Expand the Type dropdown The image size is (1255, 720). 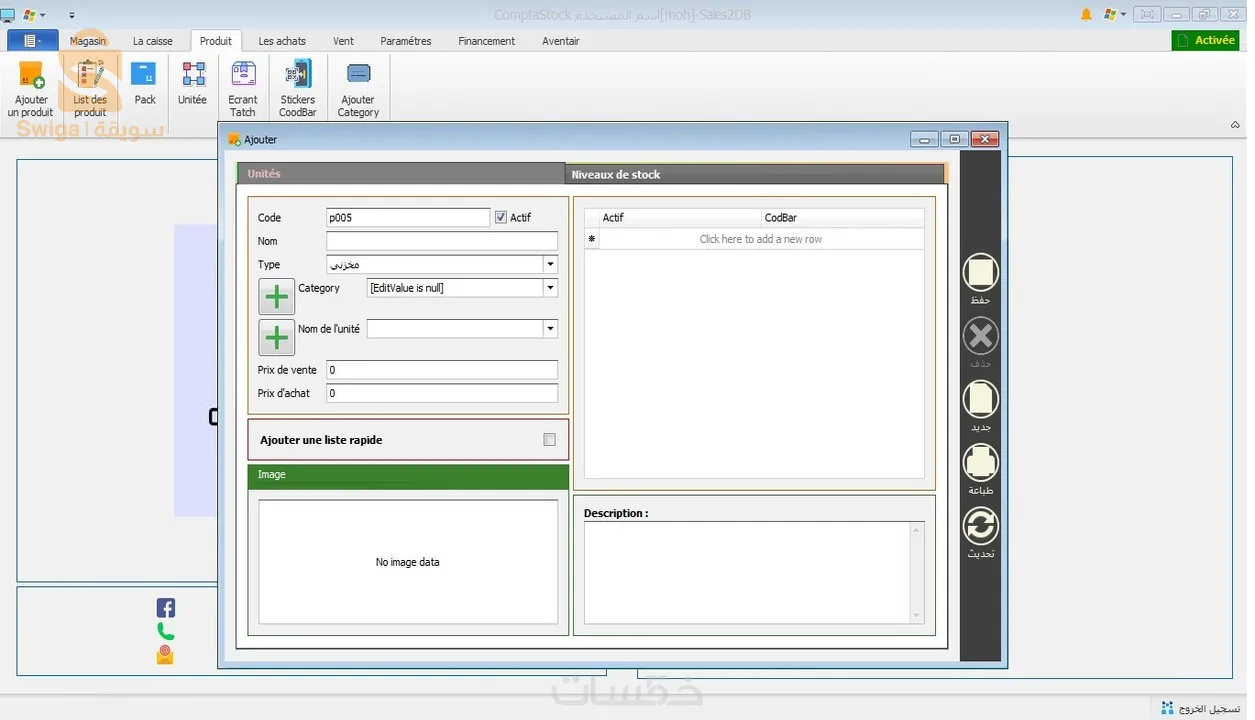550,265
